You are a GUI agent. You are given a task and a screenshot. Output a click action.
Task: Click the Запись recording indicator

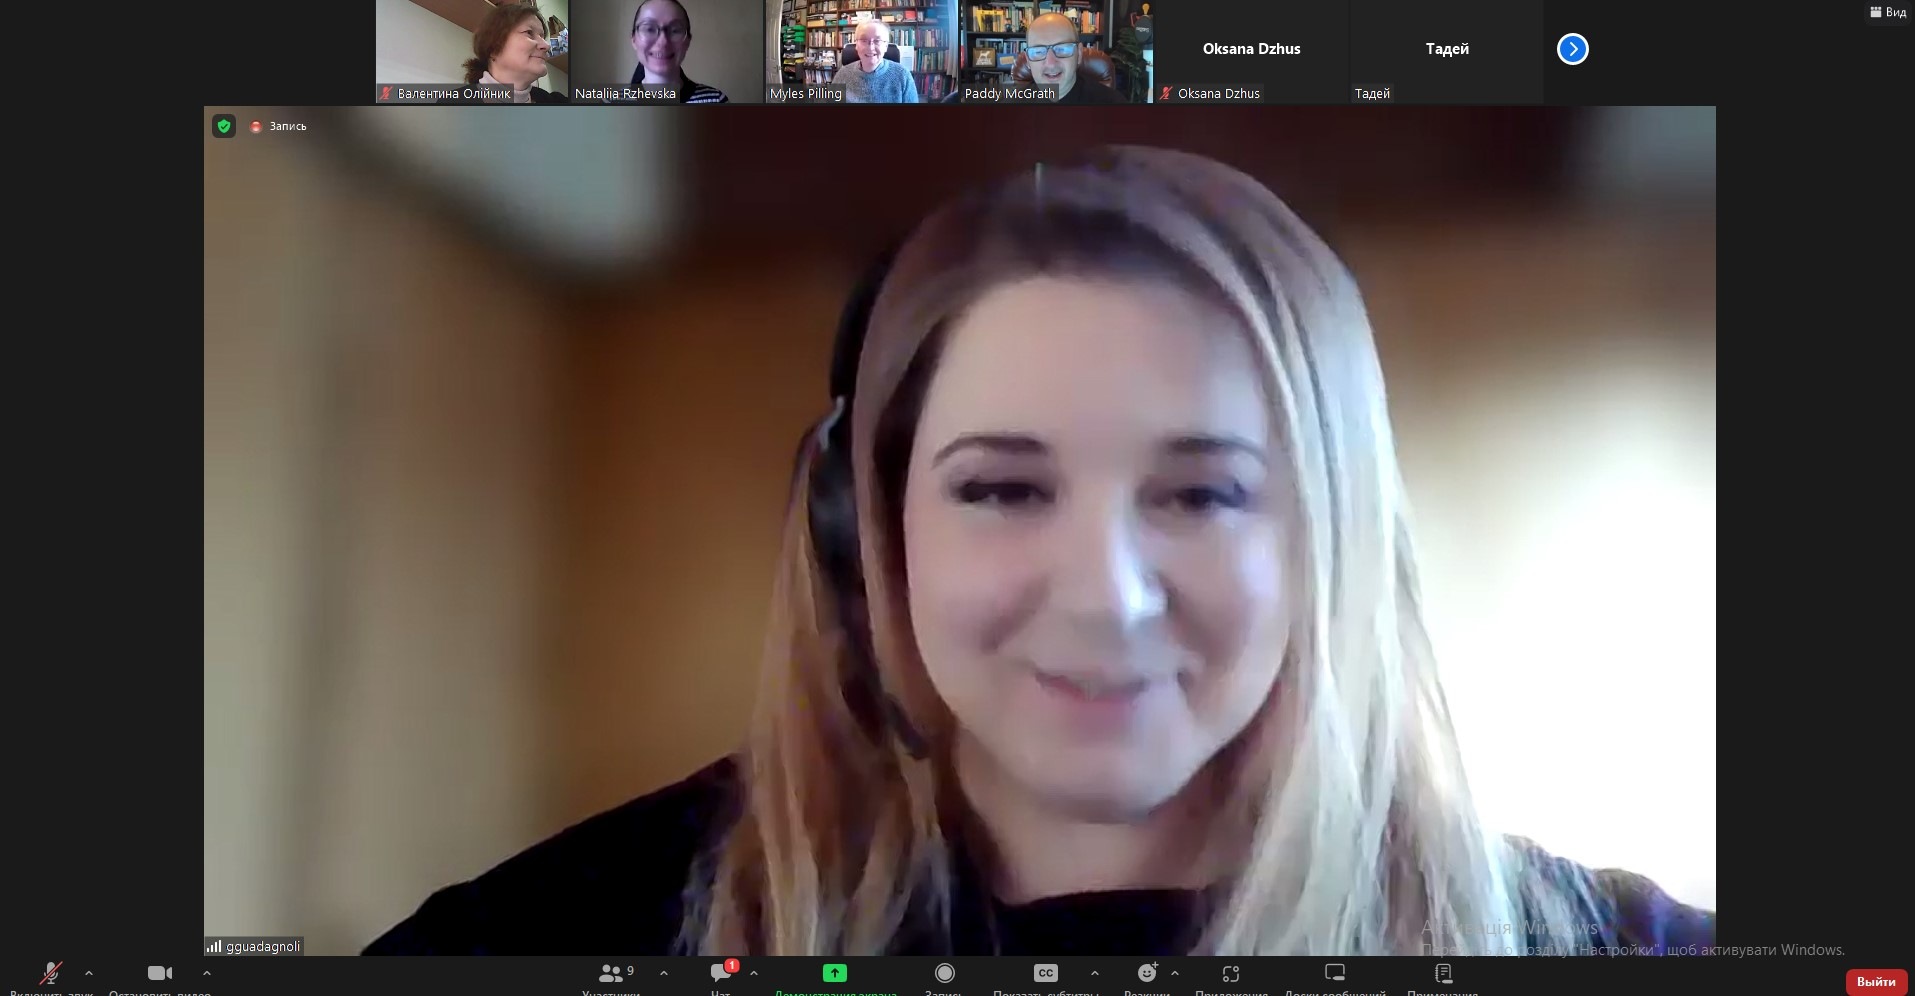point(279,126)
